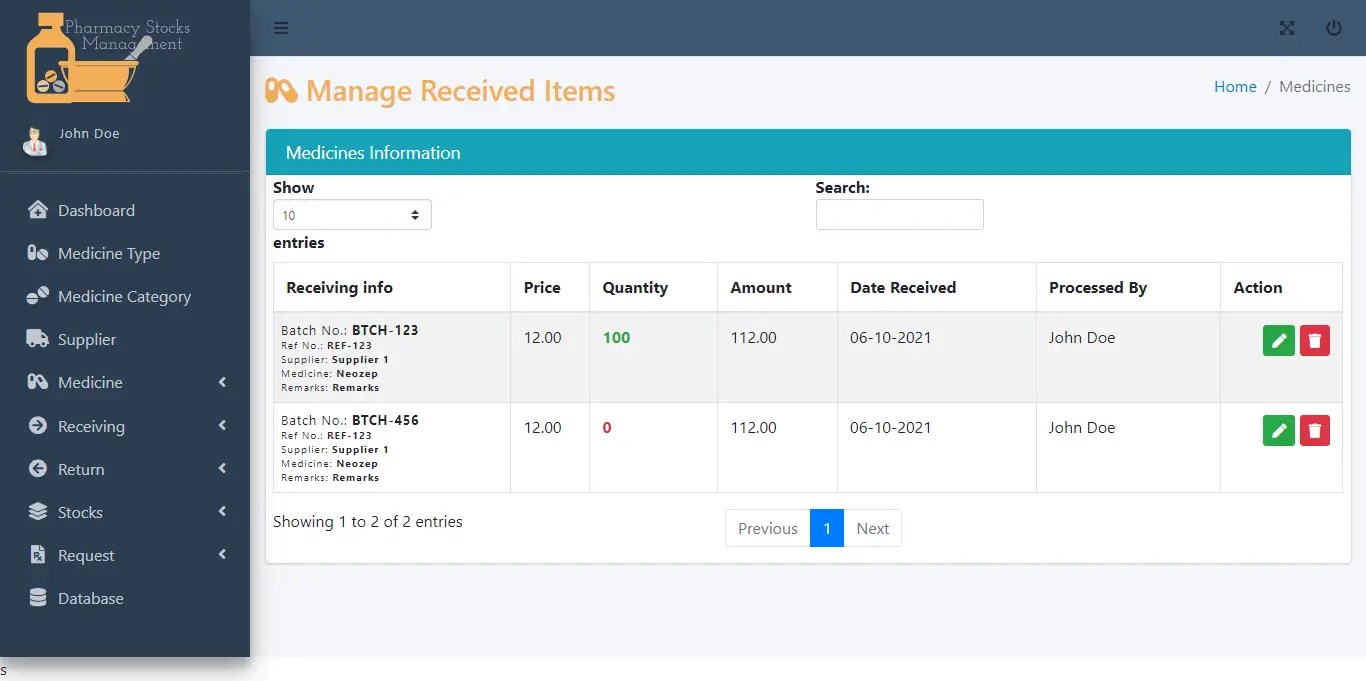Click the Medicine Category binoculars icon

(x=38, y=296)
